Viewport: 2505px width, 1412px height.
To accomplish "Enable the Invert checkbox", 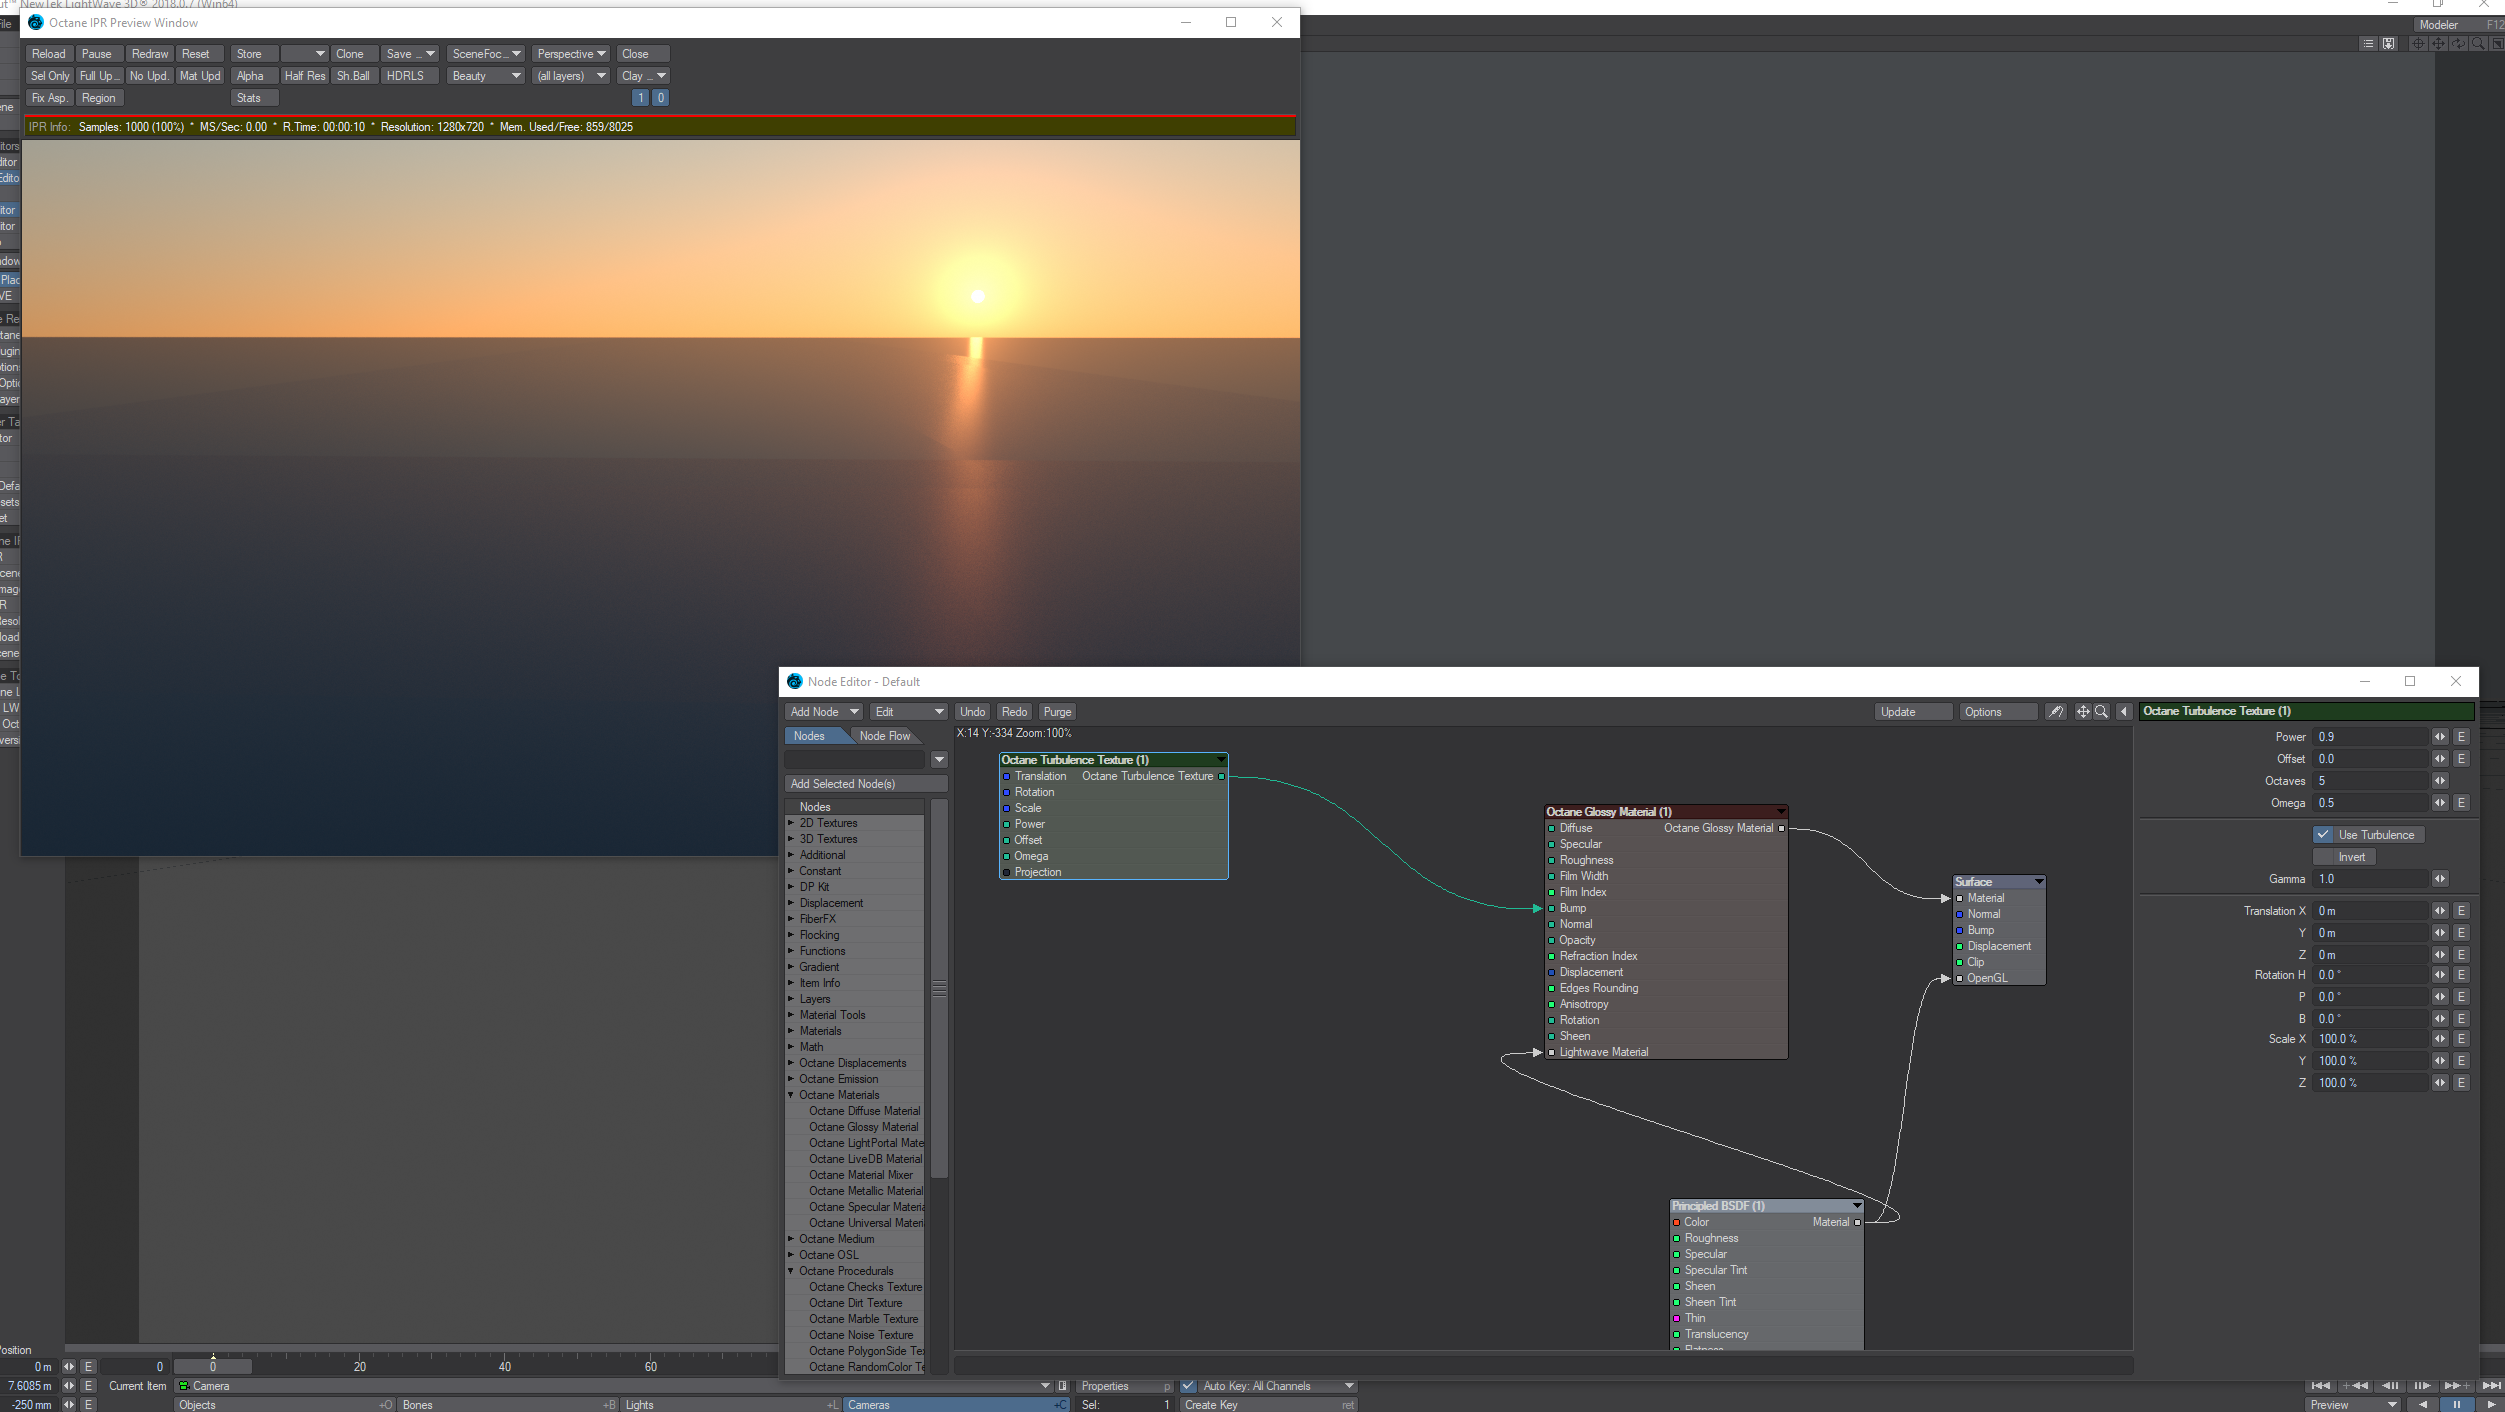I will tap(2323, 857).
